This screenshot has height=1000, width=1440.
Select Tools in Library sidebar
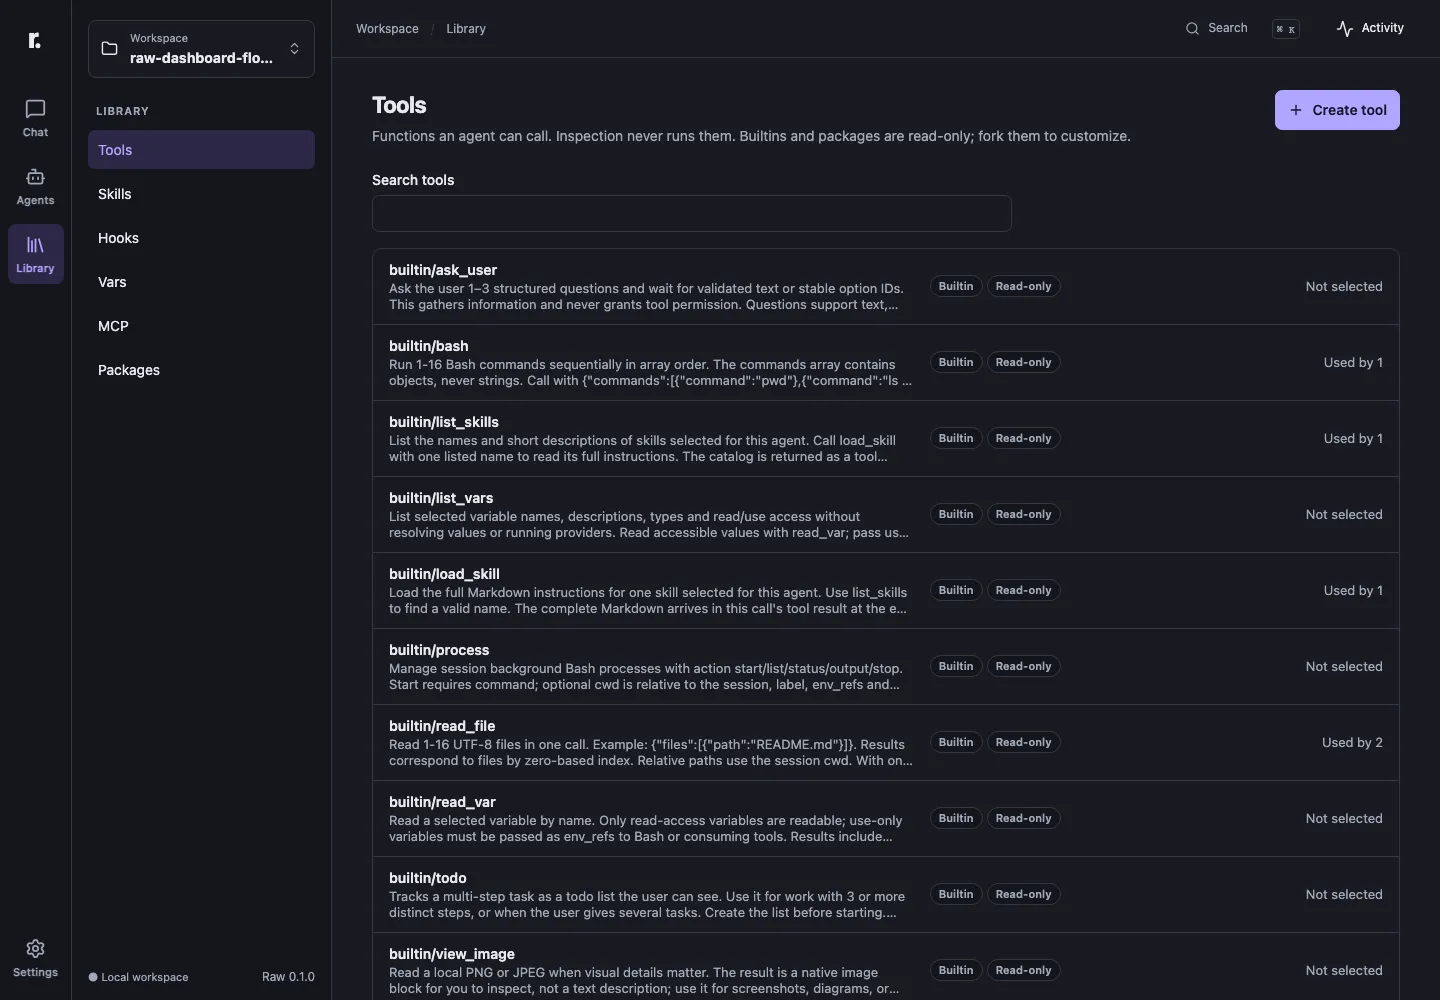[x=201, y=150]
